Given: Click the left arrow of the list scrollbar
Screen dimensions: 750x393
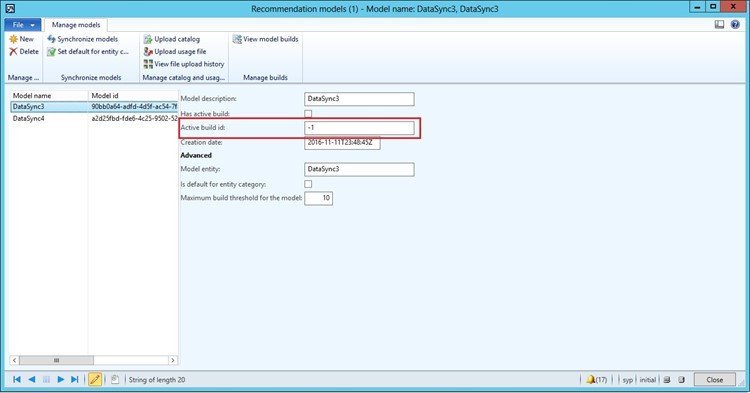Looking at the screenshot, I should [14, 360].
